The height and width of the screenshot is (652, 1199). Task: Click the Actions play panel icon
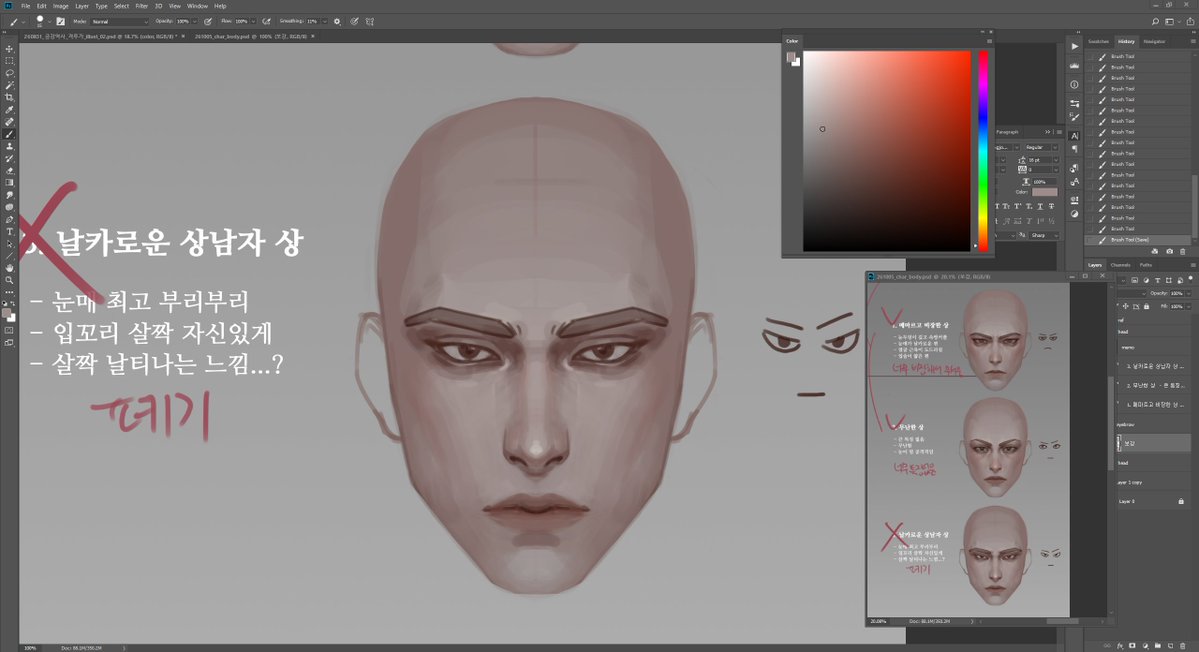click(1074, 47)
